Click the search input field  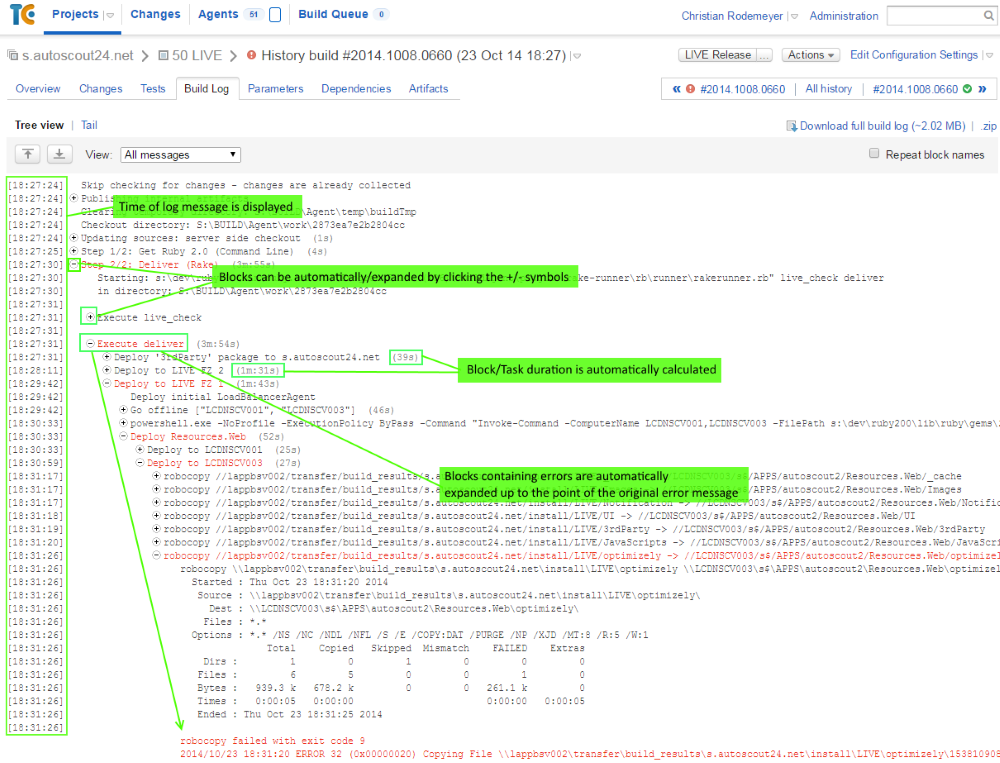coord(934,16)
